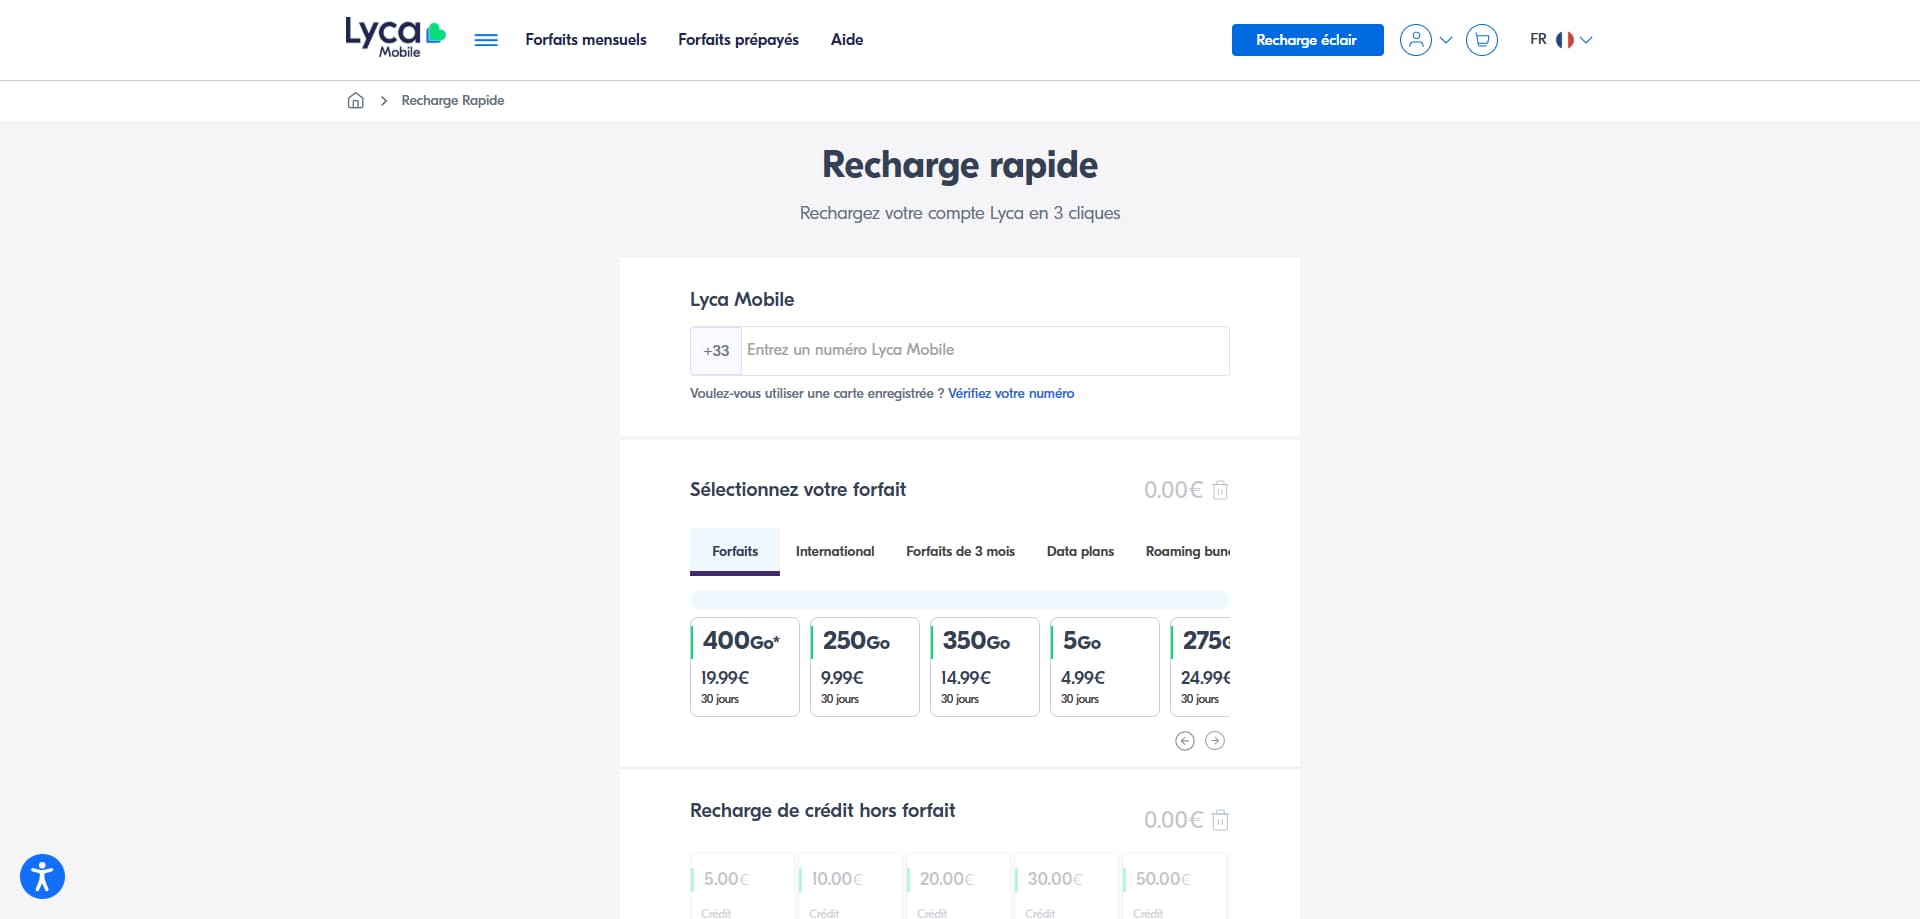Click the hors forfait 0.00€ total
This screenshot has width=1920, height=919.
tap(1173, 820)
